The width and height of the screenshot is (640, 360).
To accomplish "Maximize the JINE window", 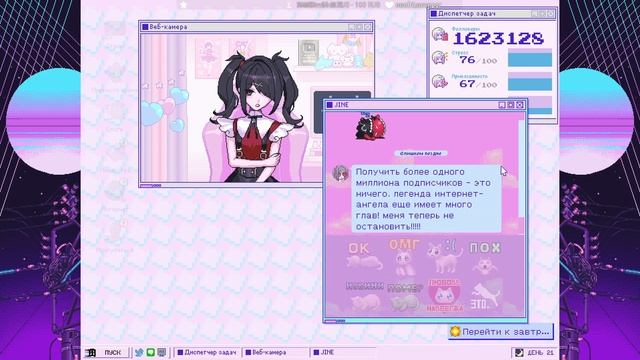I will (x=511, y=105).
